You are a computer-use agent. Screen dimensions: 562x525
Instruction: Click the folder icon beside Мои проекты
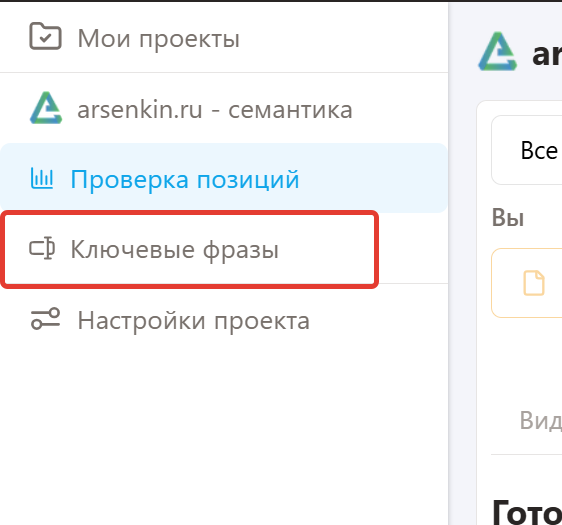[45, 36]
